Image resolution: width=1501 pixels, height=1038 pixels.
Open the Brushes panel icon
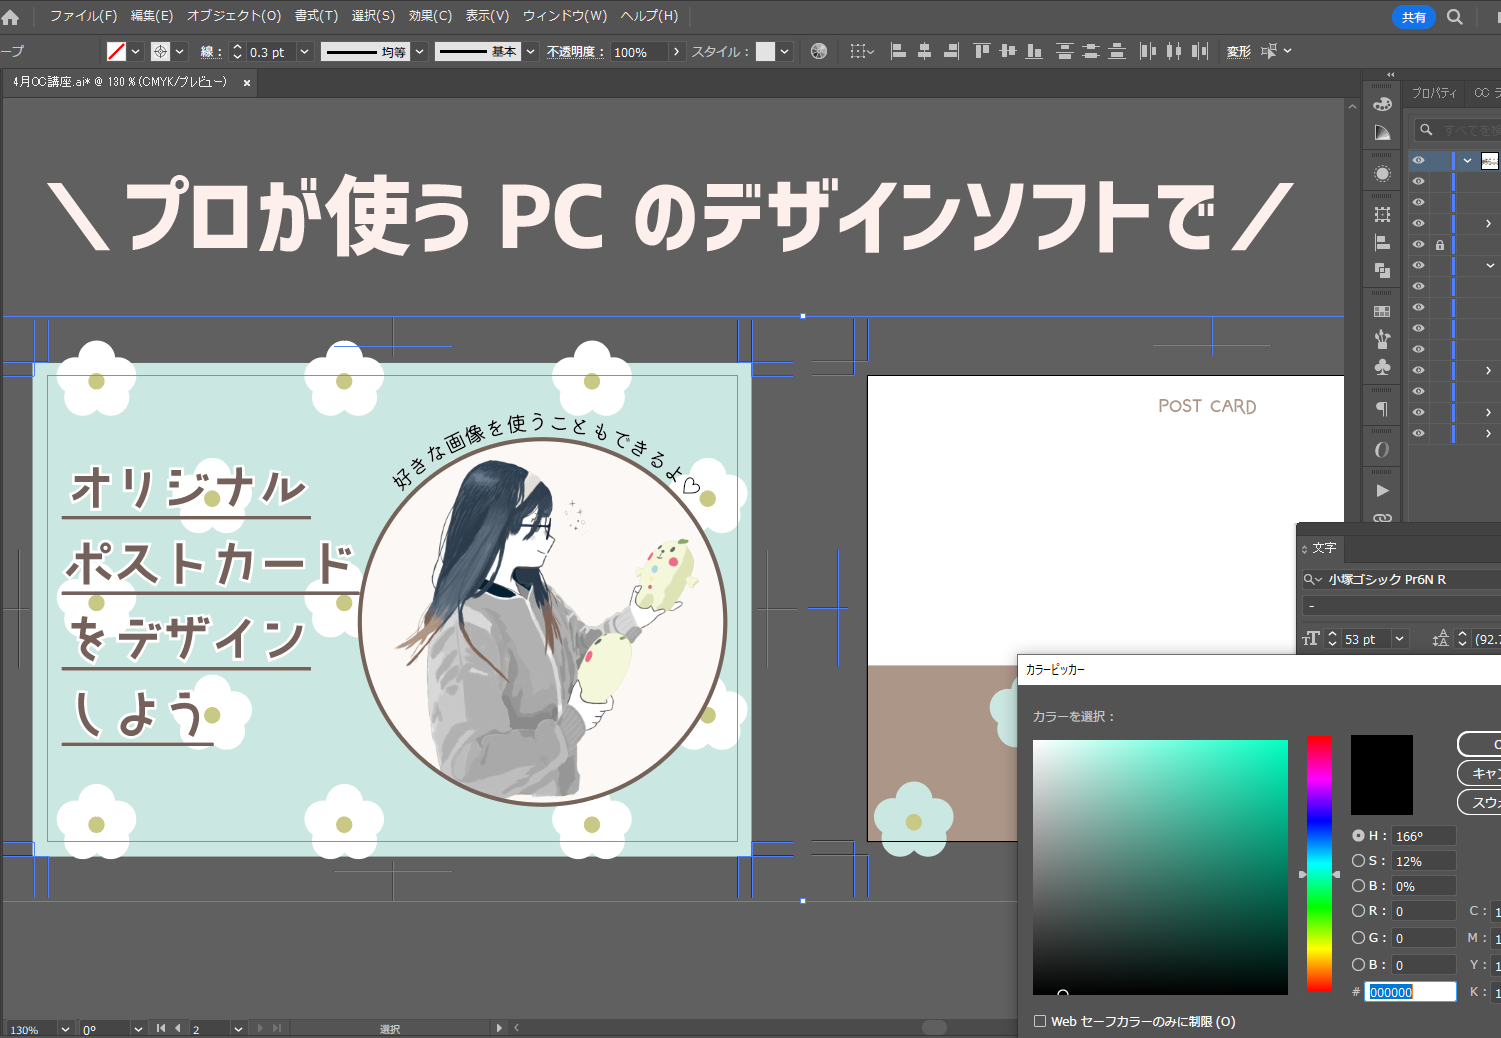[1382, 339]
